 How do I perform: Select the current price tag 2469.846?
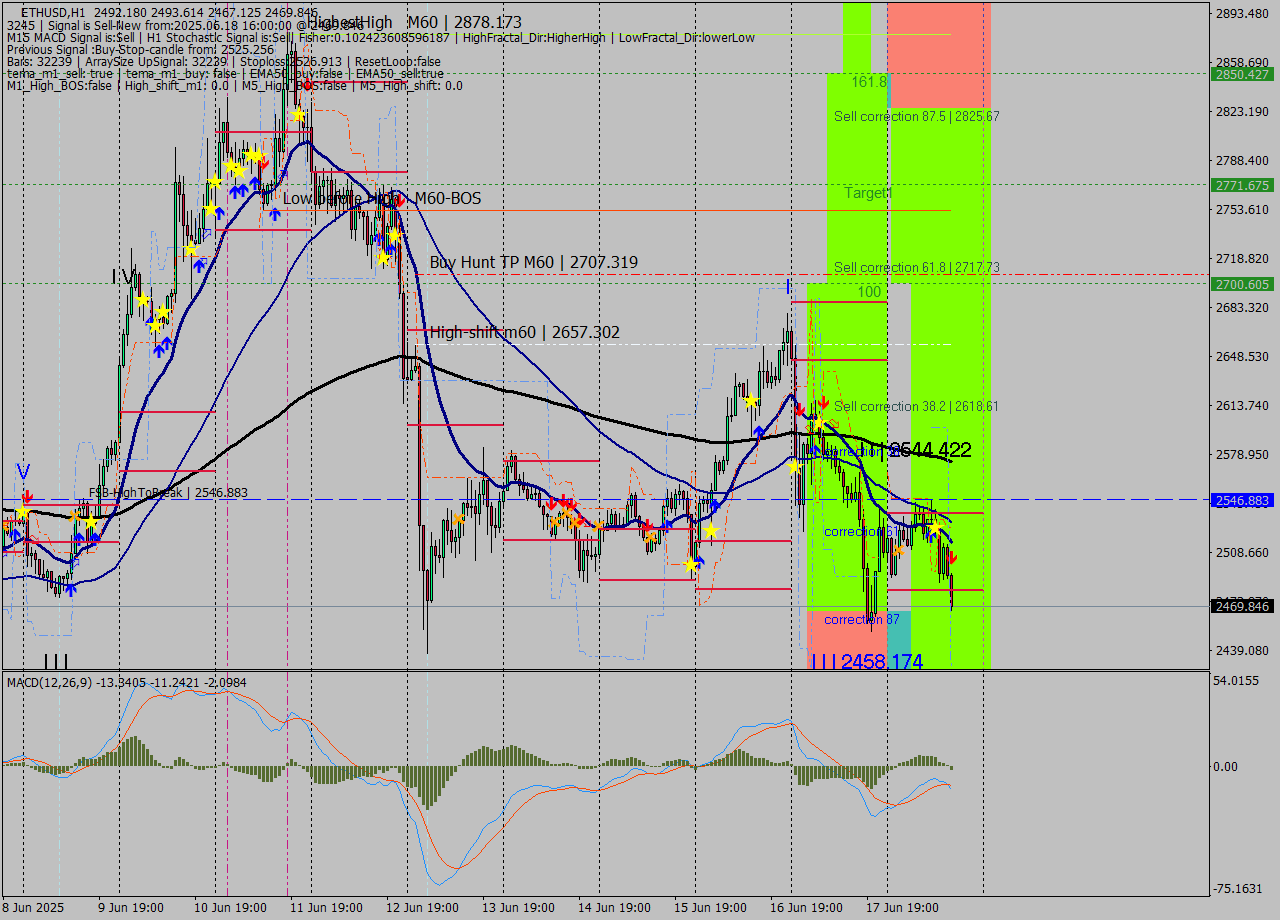click(1241, 606)
